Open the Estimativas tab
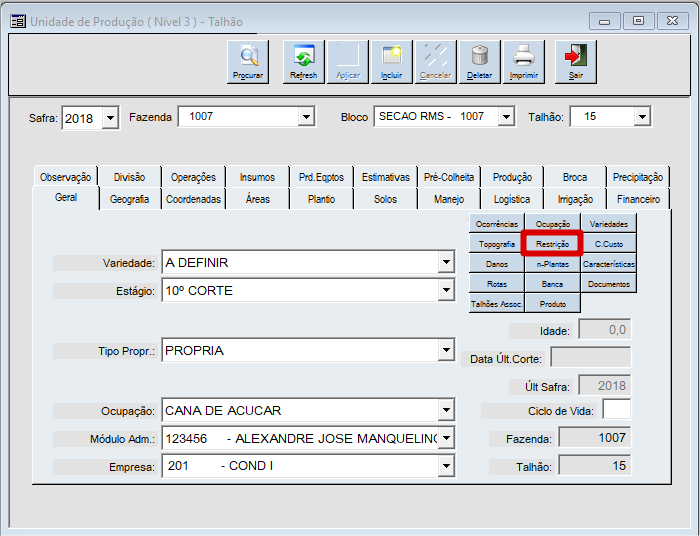Image resolution: width=700 pixels, height=536 pixels. (386, 177)
